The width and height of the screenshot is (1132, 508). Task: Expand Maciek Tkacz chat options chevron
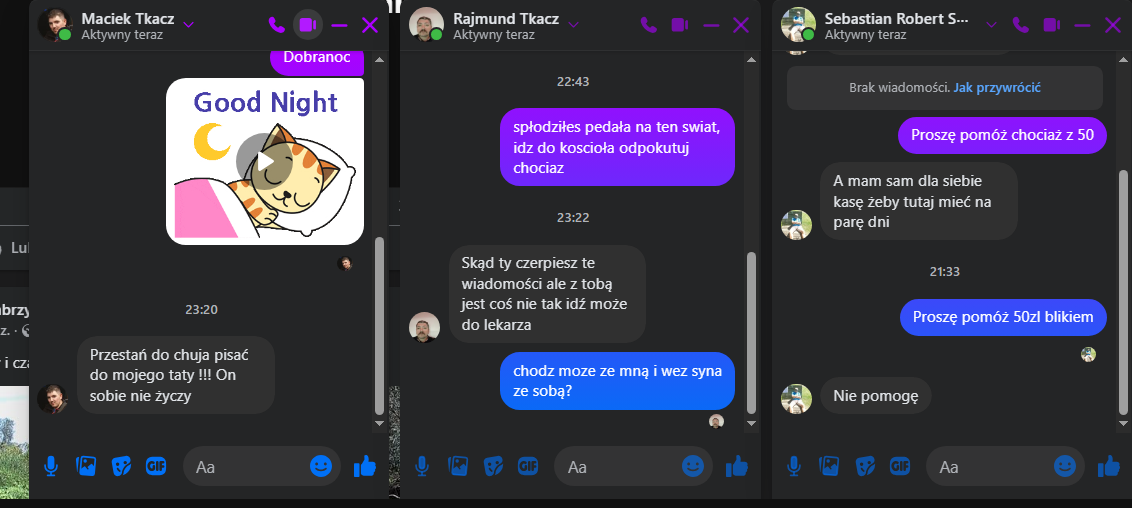(x=188, y=25)
